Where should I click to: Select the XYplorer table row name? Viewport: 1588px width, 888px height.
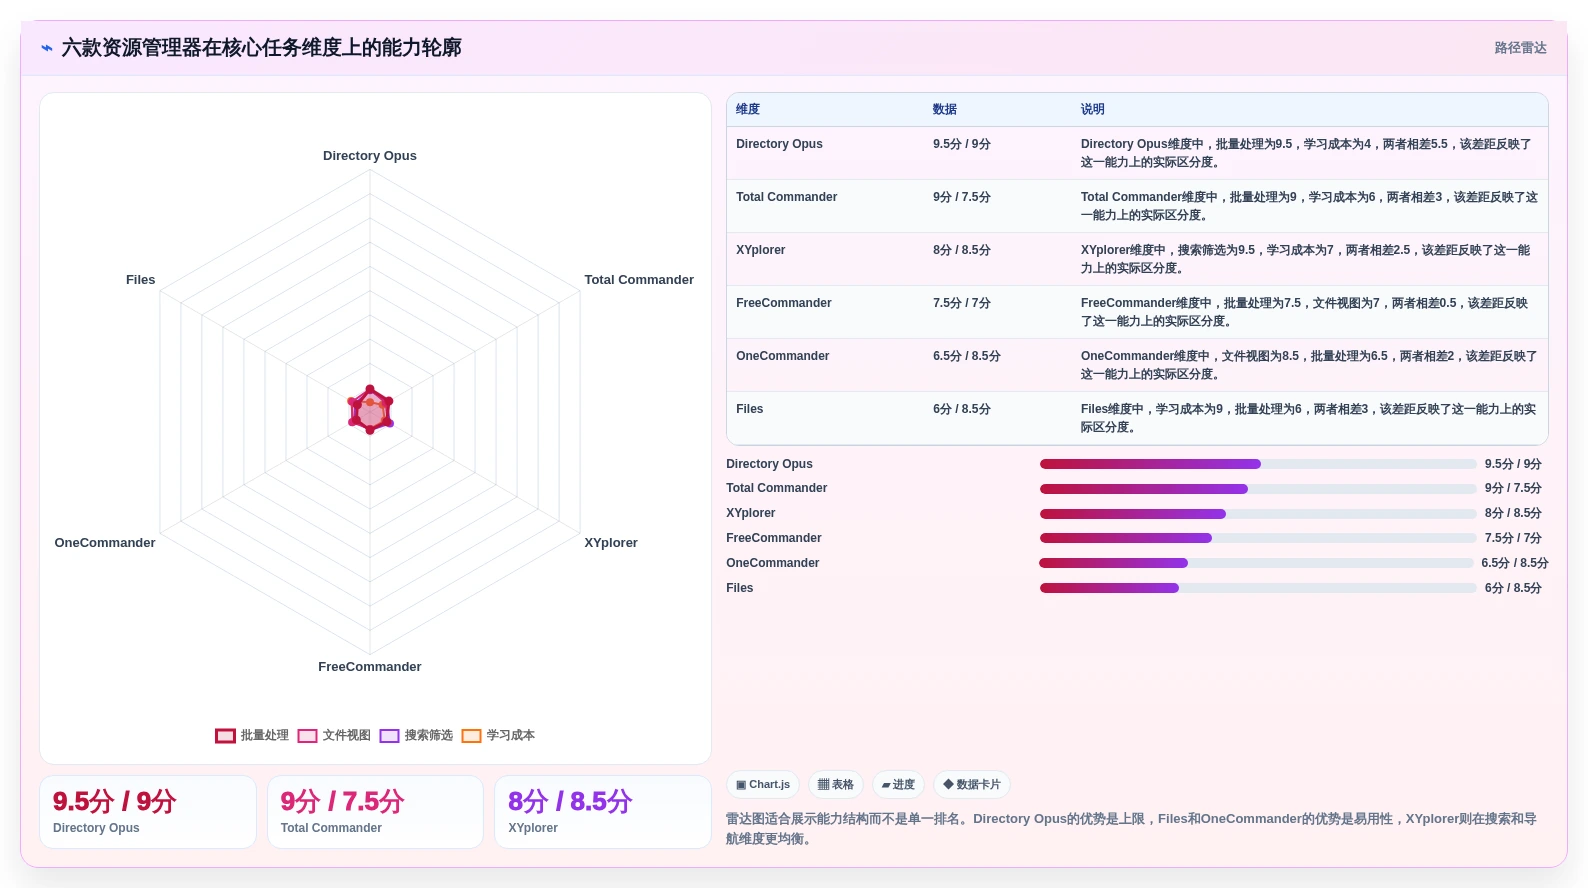click(x=761, y=250)
